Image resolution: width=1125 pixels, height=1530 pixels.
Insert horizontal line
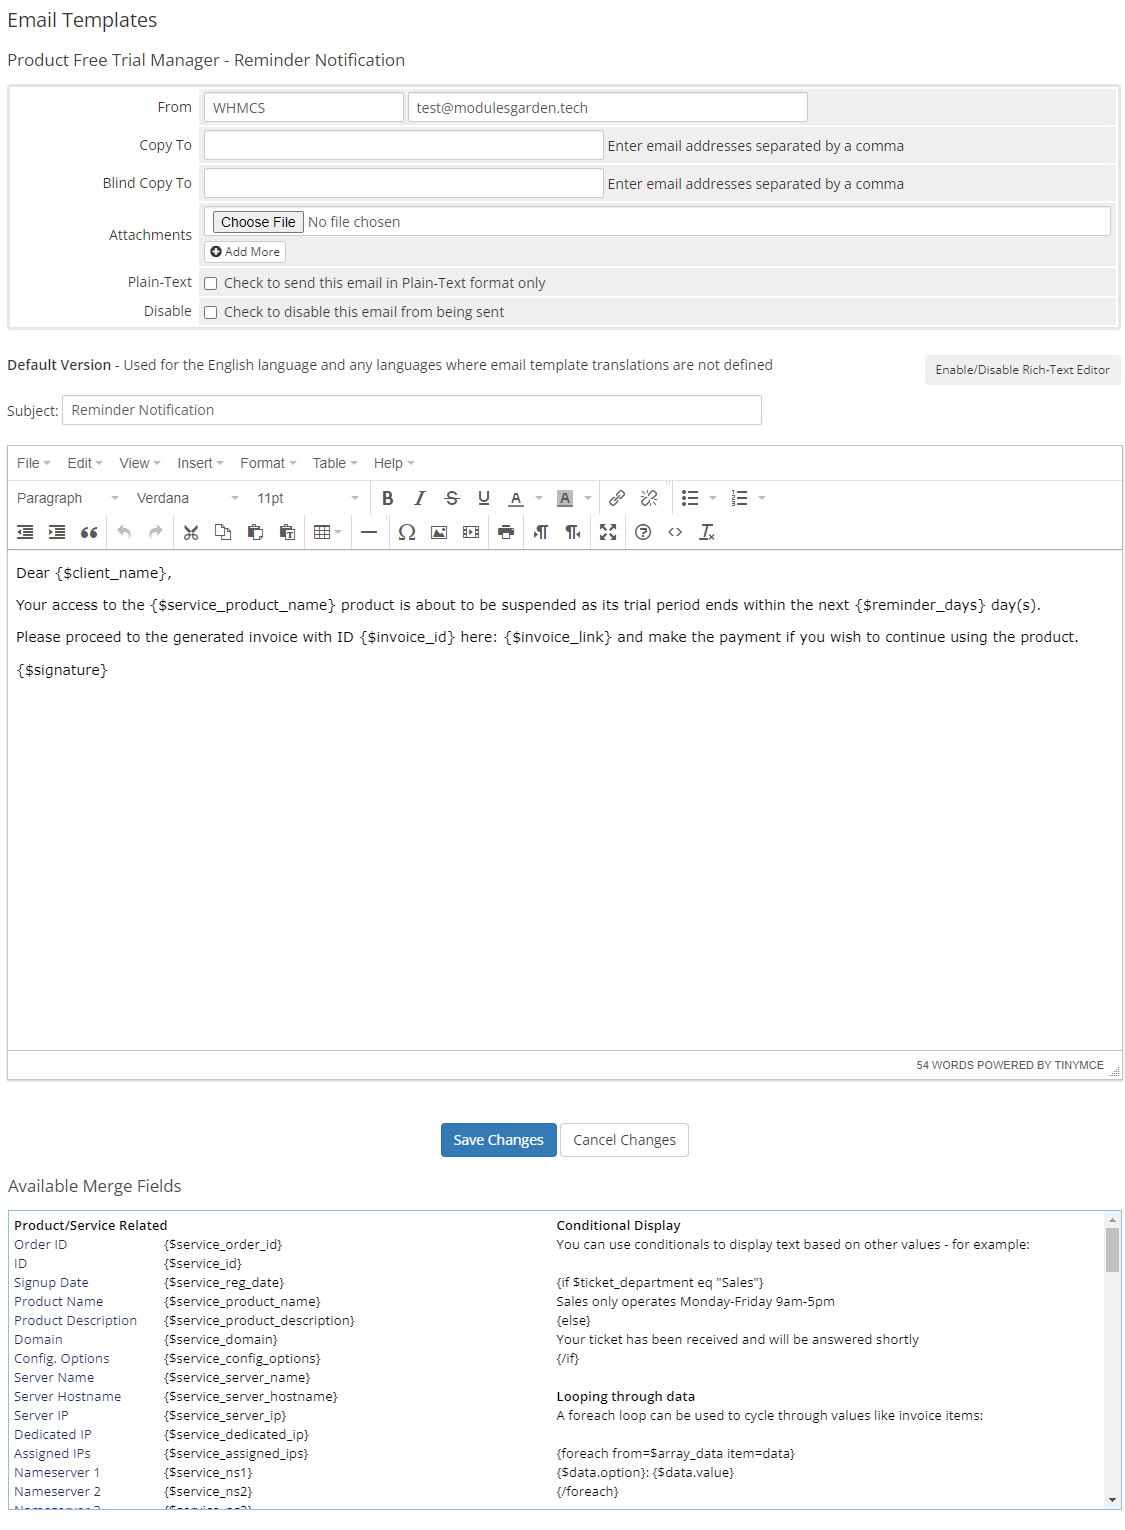[x=369, y=532]
